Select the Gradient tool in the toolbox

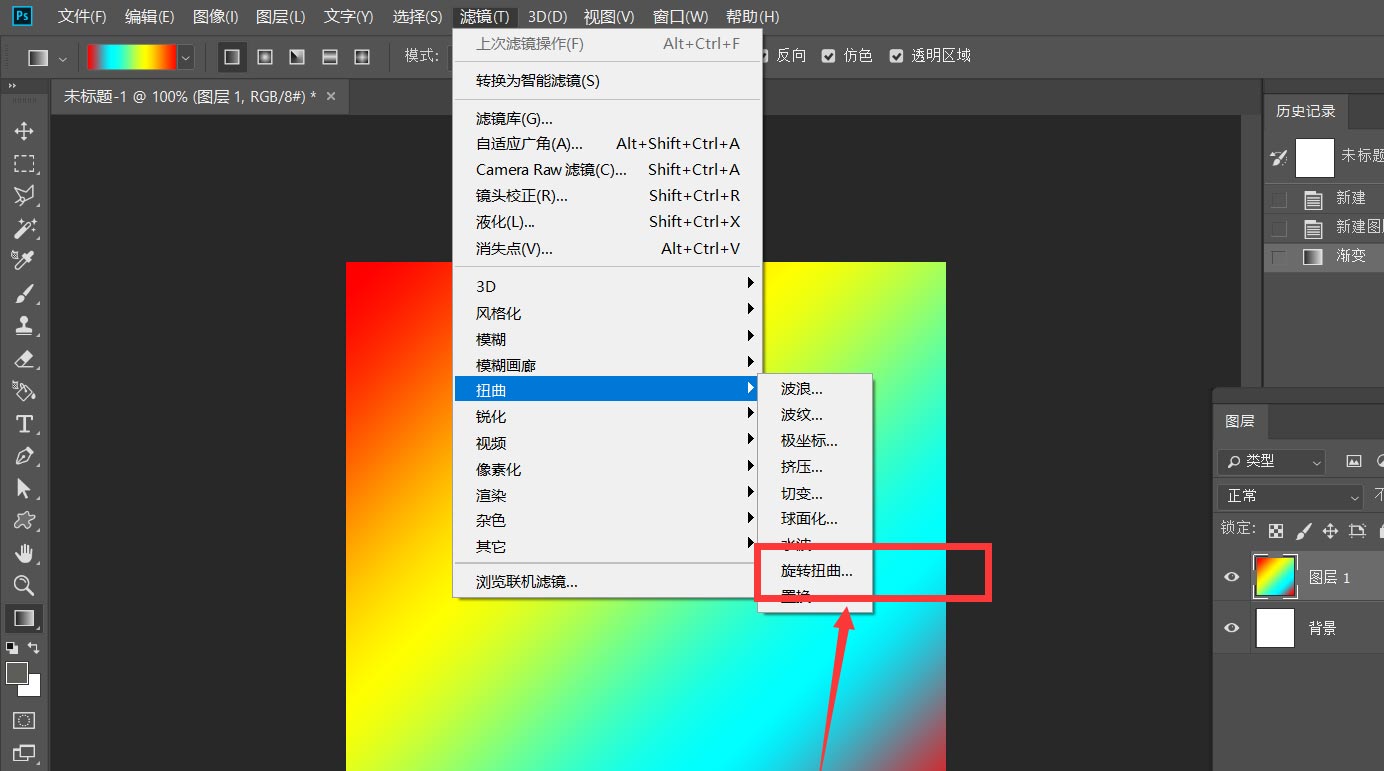pos(24,618)
